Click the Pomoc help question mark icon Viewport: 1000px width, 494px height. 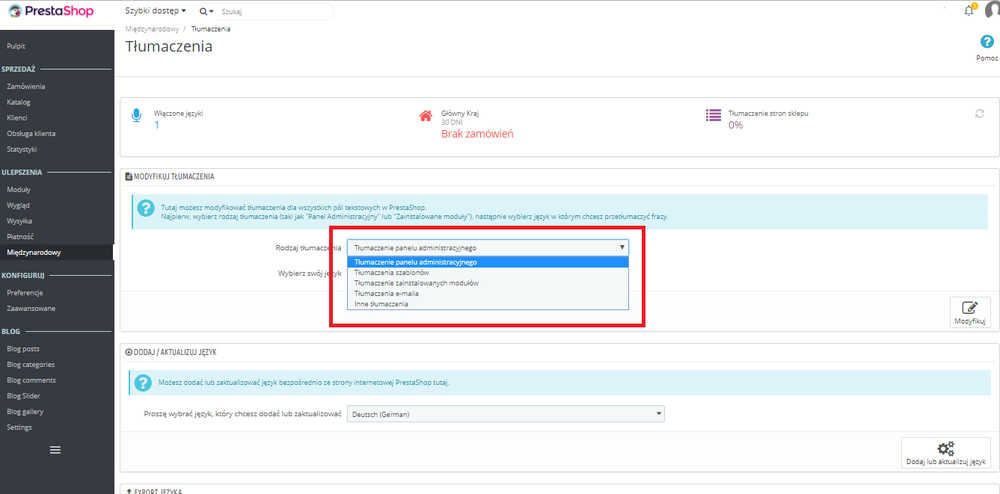pyautogui.click(x=987, y=42)
